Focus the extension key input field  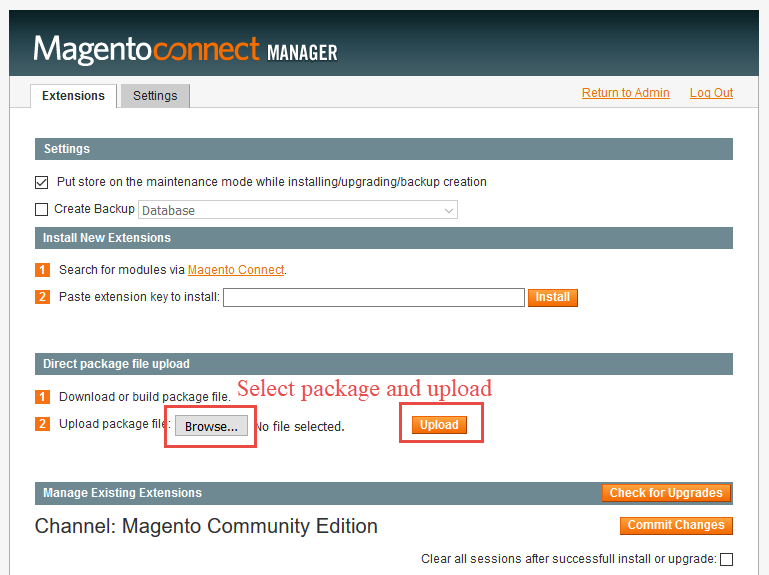pos(374,297)
